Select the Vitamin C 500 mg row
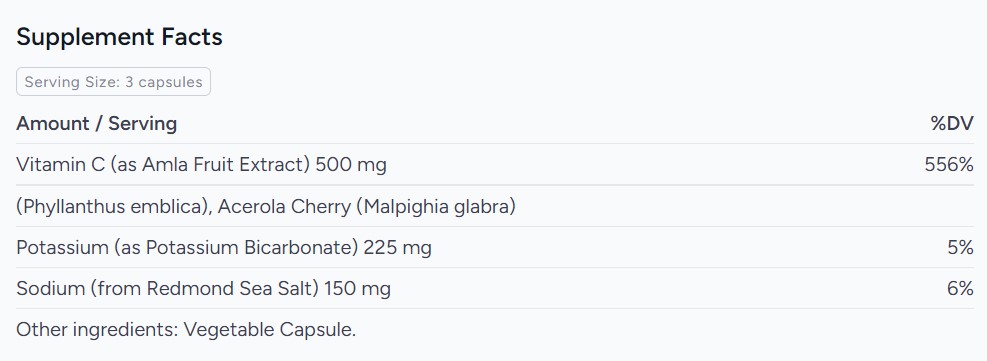987x361 pixels. point(495,165)
